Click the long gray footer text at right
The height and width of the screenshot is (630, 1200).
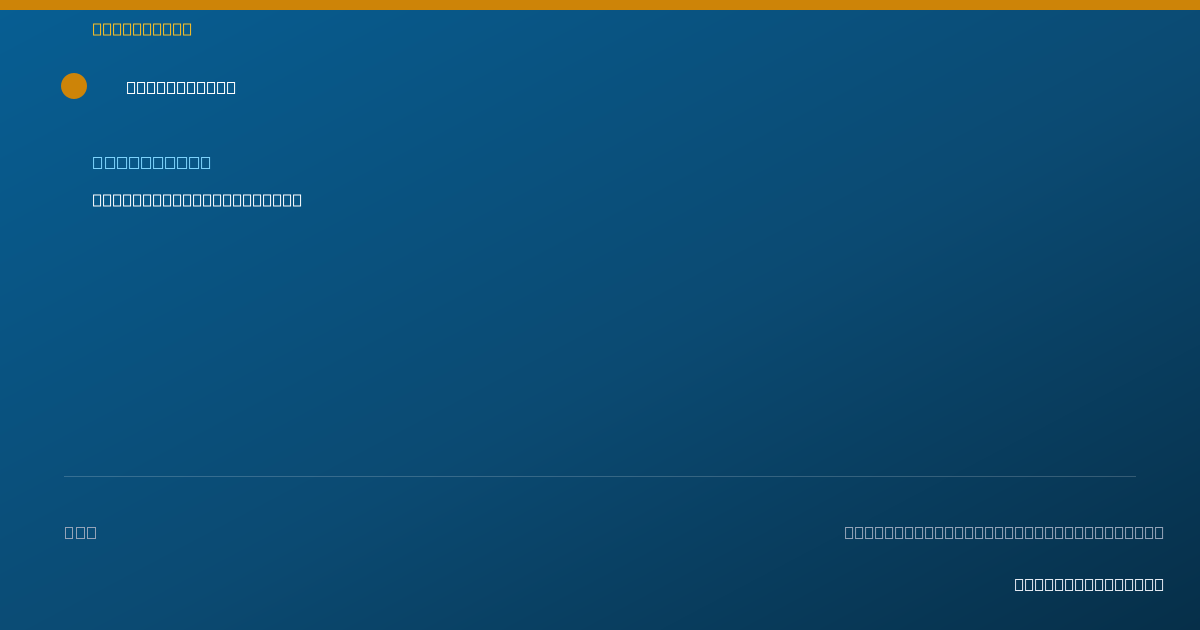tap(1004, 532)
